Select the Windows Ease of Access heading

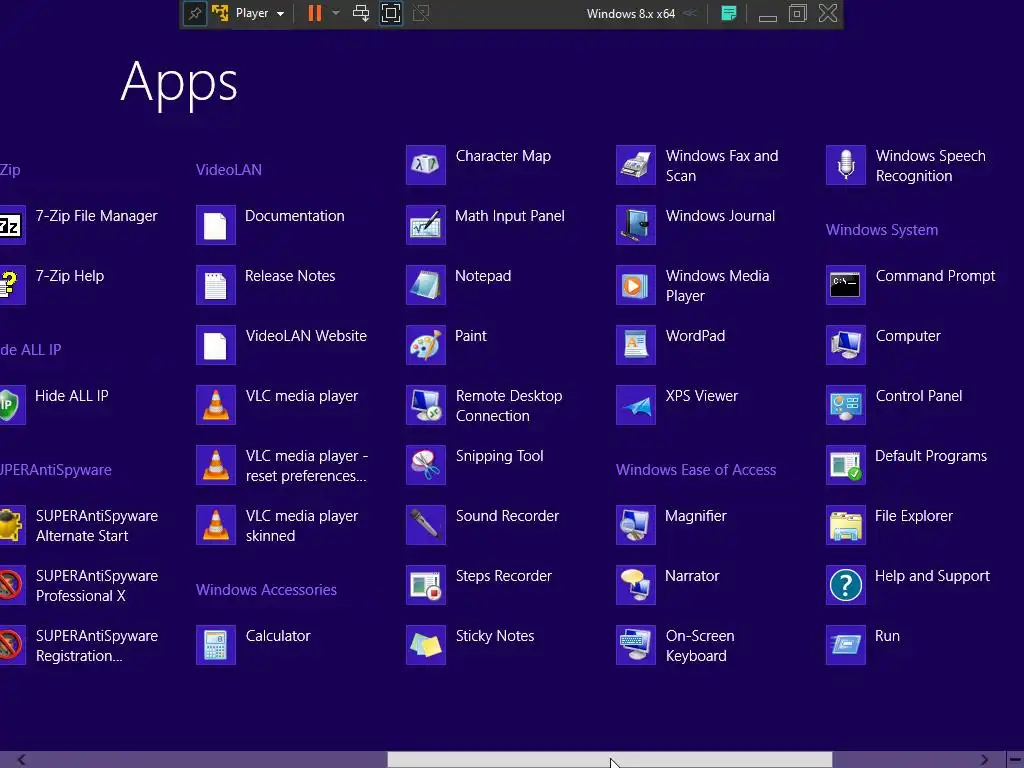pyautogui.click(x=696, y=470)
